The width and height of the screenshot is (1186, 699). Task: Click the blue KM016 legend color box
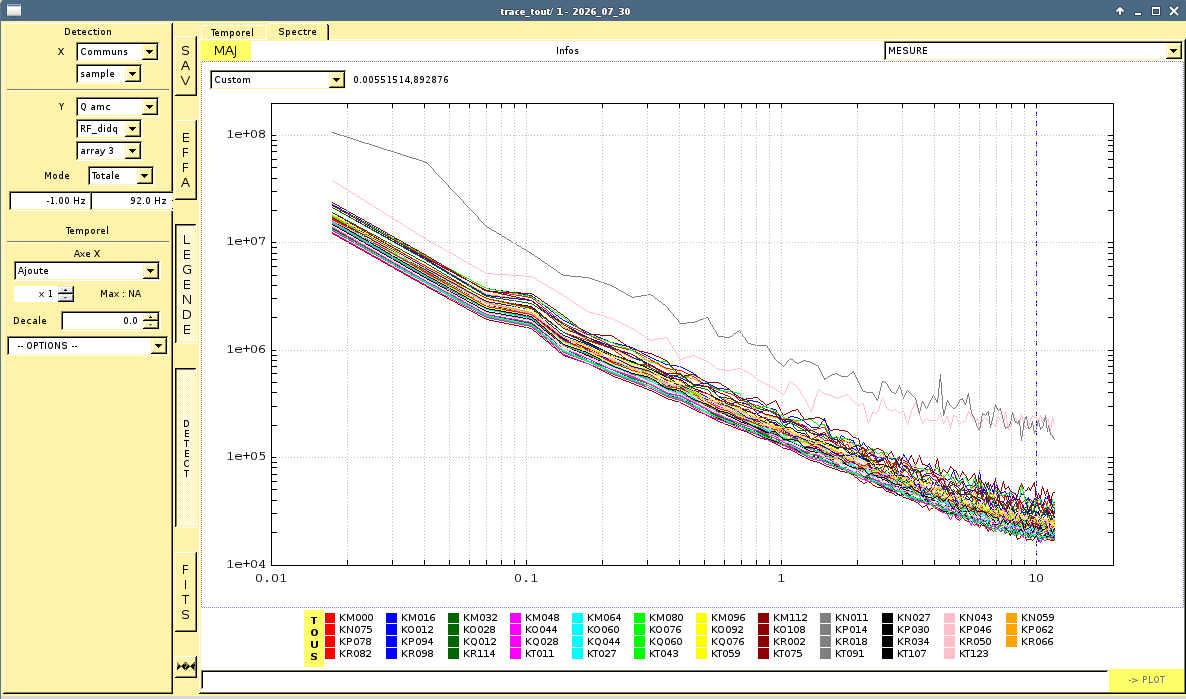(392, 618)
